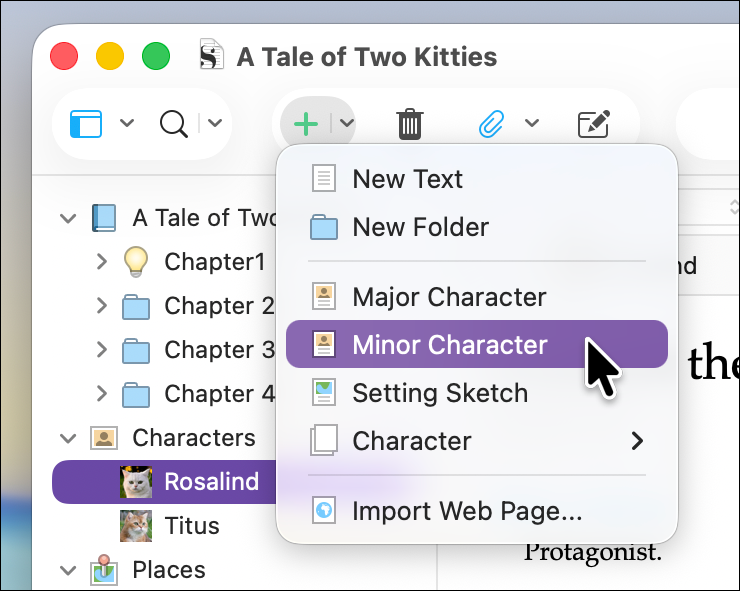Expand the Chapter1 tree item

pos(101,262)
